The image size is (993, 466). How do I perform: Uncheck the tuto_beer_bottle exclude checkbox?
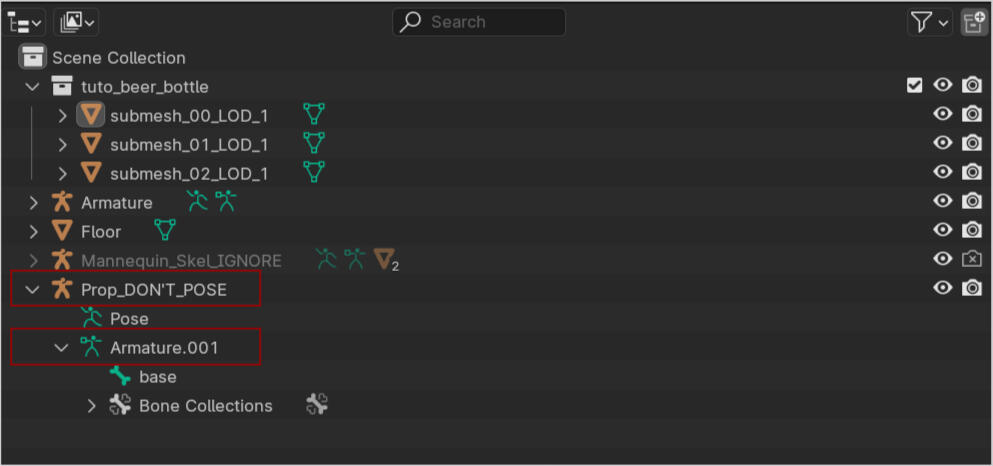[914, 86]
